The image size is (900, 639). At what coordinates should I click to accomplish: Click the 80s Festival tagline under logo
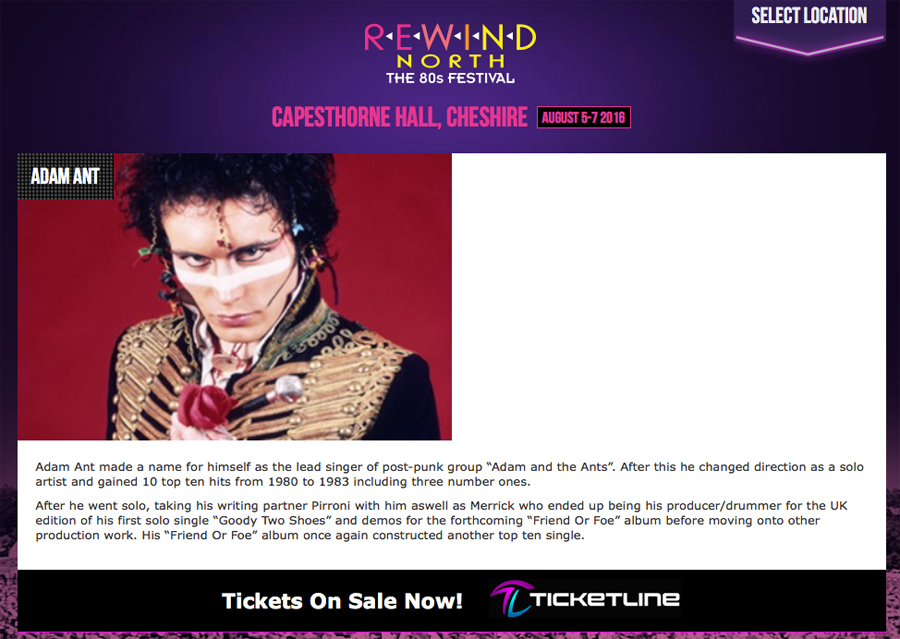click(x=450, y=78)
